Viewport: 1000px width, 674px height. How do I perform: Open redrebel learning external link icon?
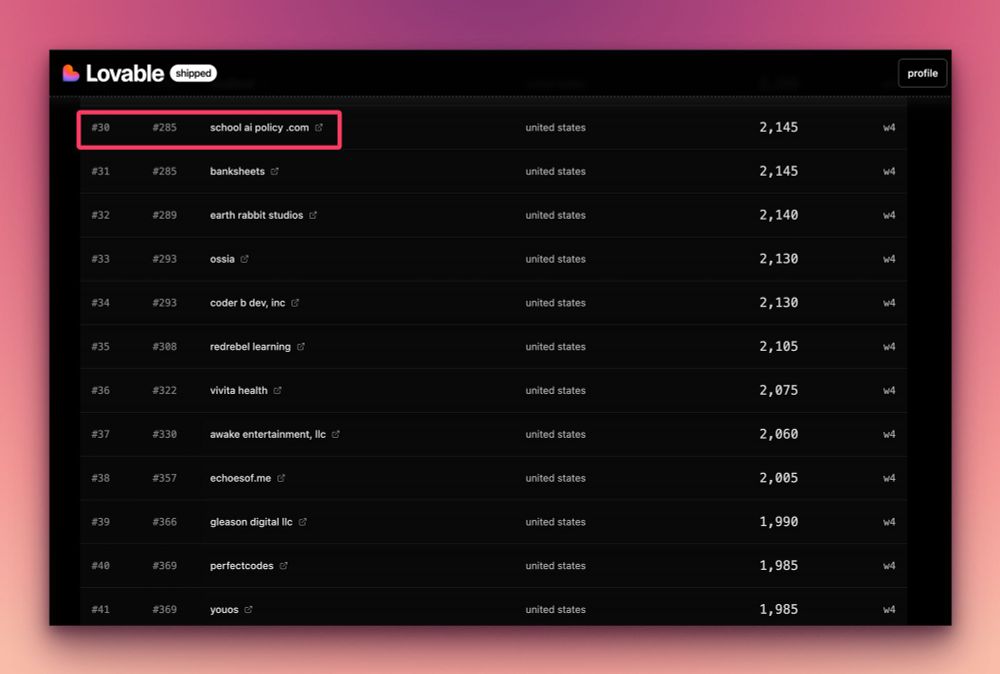pyautogui.click(x=300, y=347)
